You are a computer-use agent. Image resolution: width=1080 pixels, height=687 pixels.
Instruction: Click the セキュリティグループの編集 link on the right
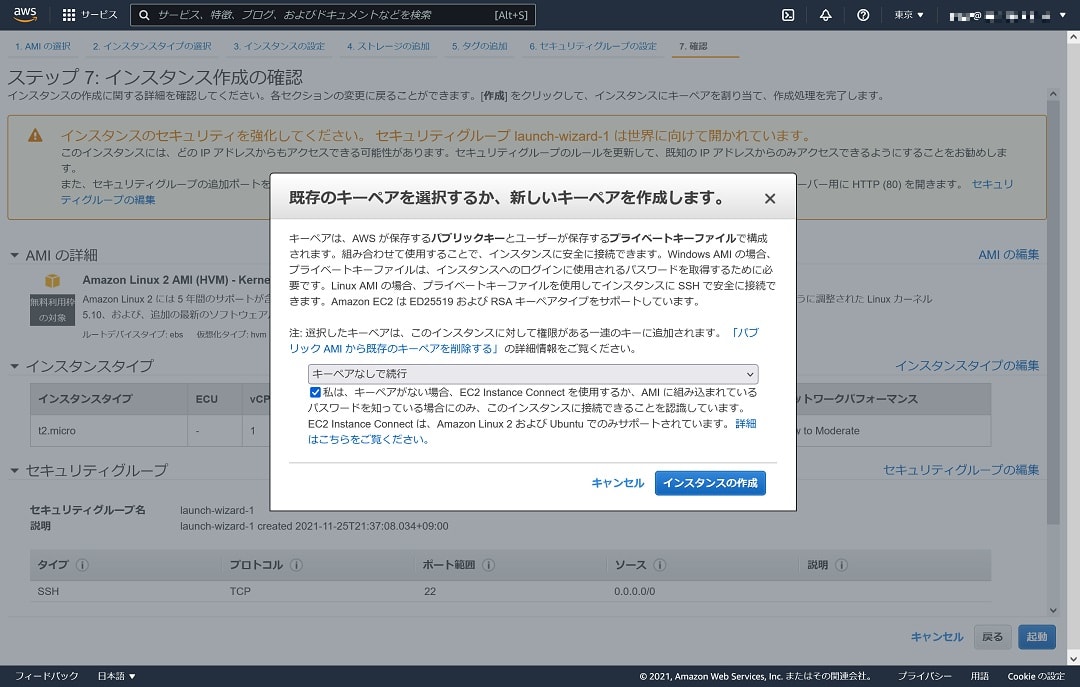pyautogui.click(x=961, y=470)
